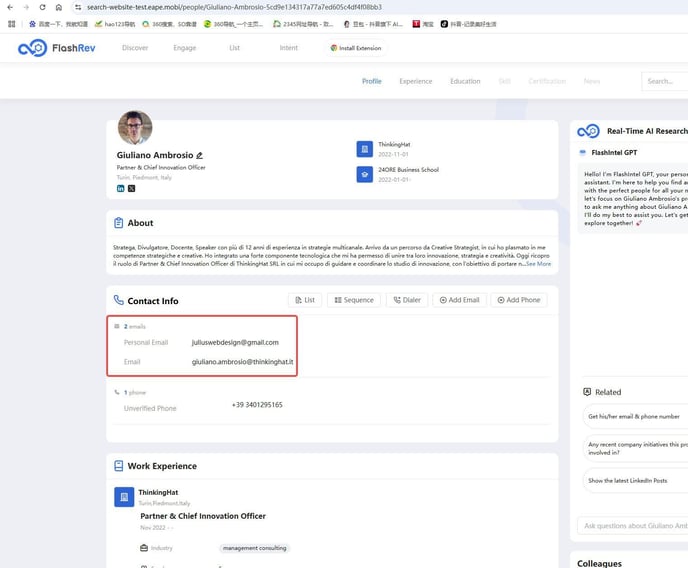
Task: Switch to the Skill tab
Action: (505, 82)
